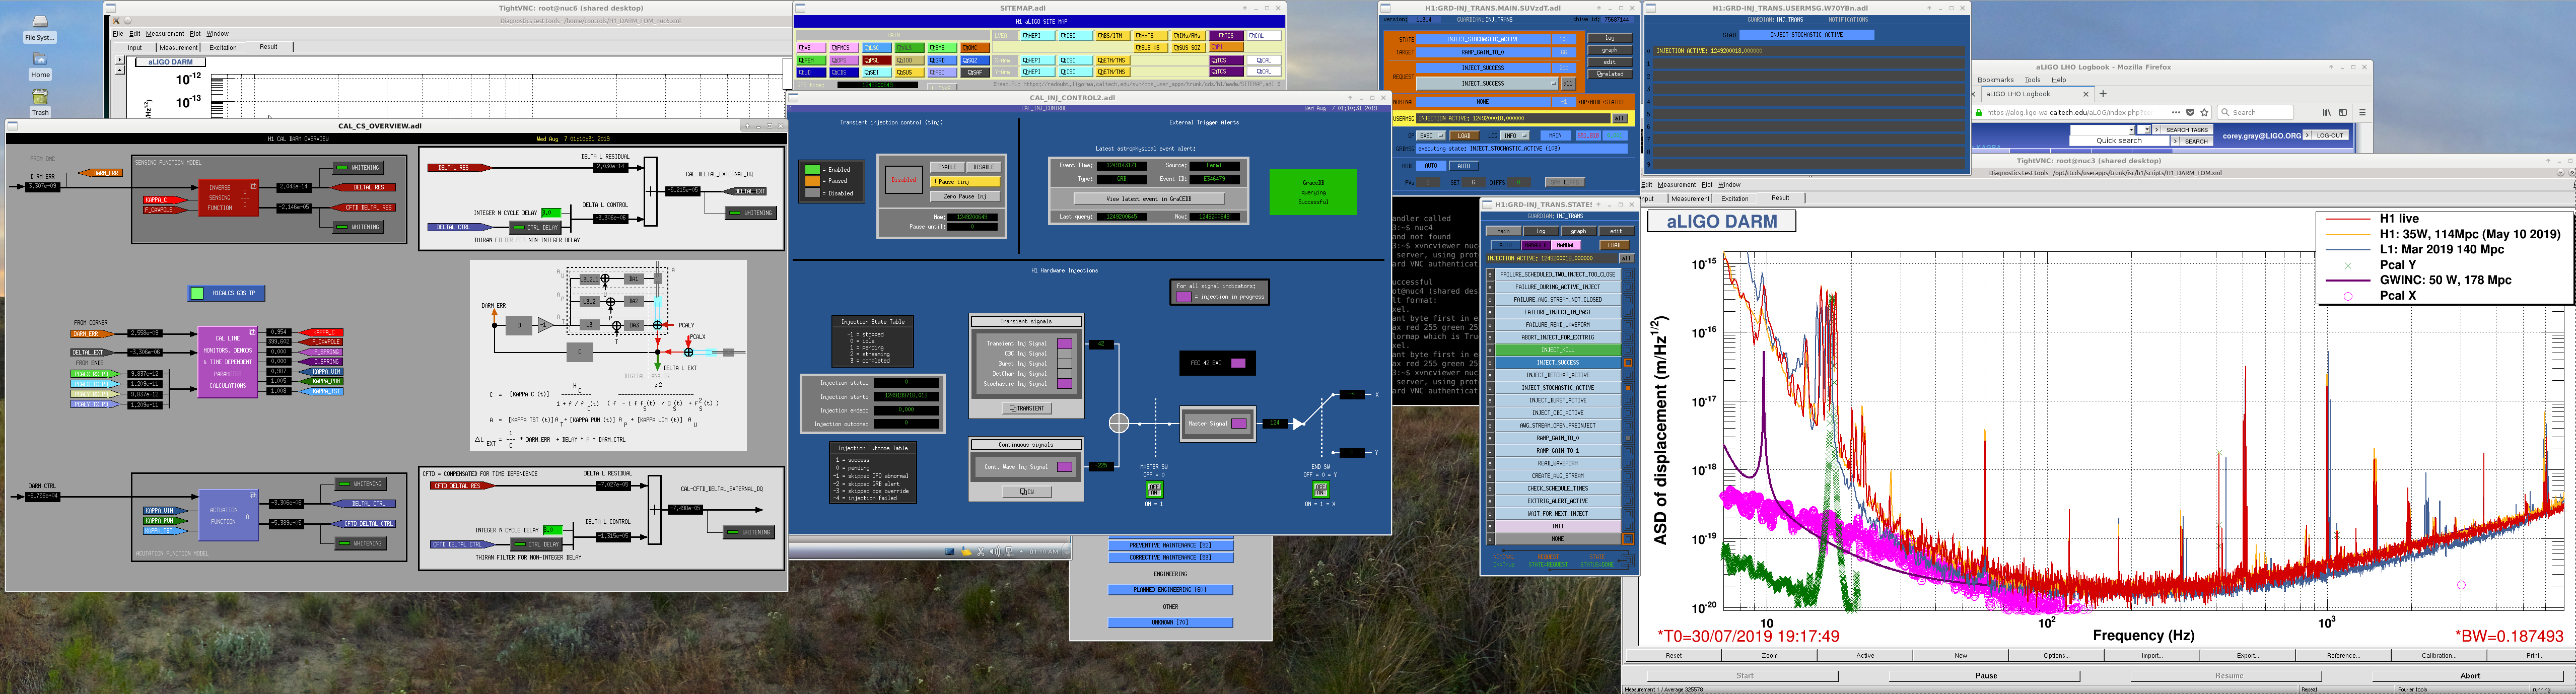The width and height of the screenshot is (2576, 694).
Task: Switch to Excitation tab in nuc6 diagnostics
Action: (x=223, y=47)
